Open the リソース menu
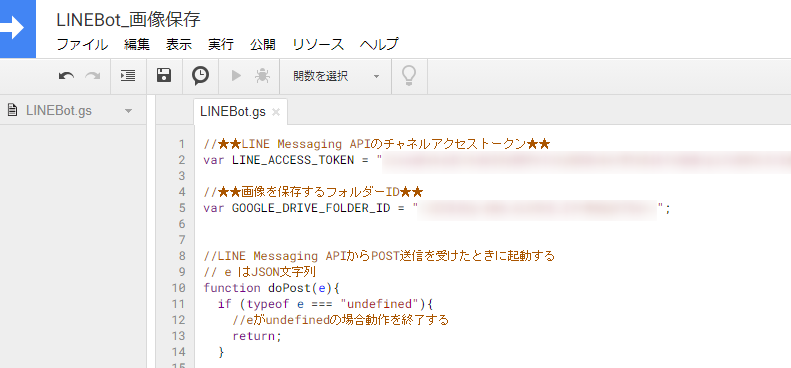Image resolution: width=791 pixels, height=368 pixels. [x=318, y=44]
